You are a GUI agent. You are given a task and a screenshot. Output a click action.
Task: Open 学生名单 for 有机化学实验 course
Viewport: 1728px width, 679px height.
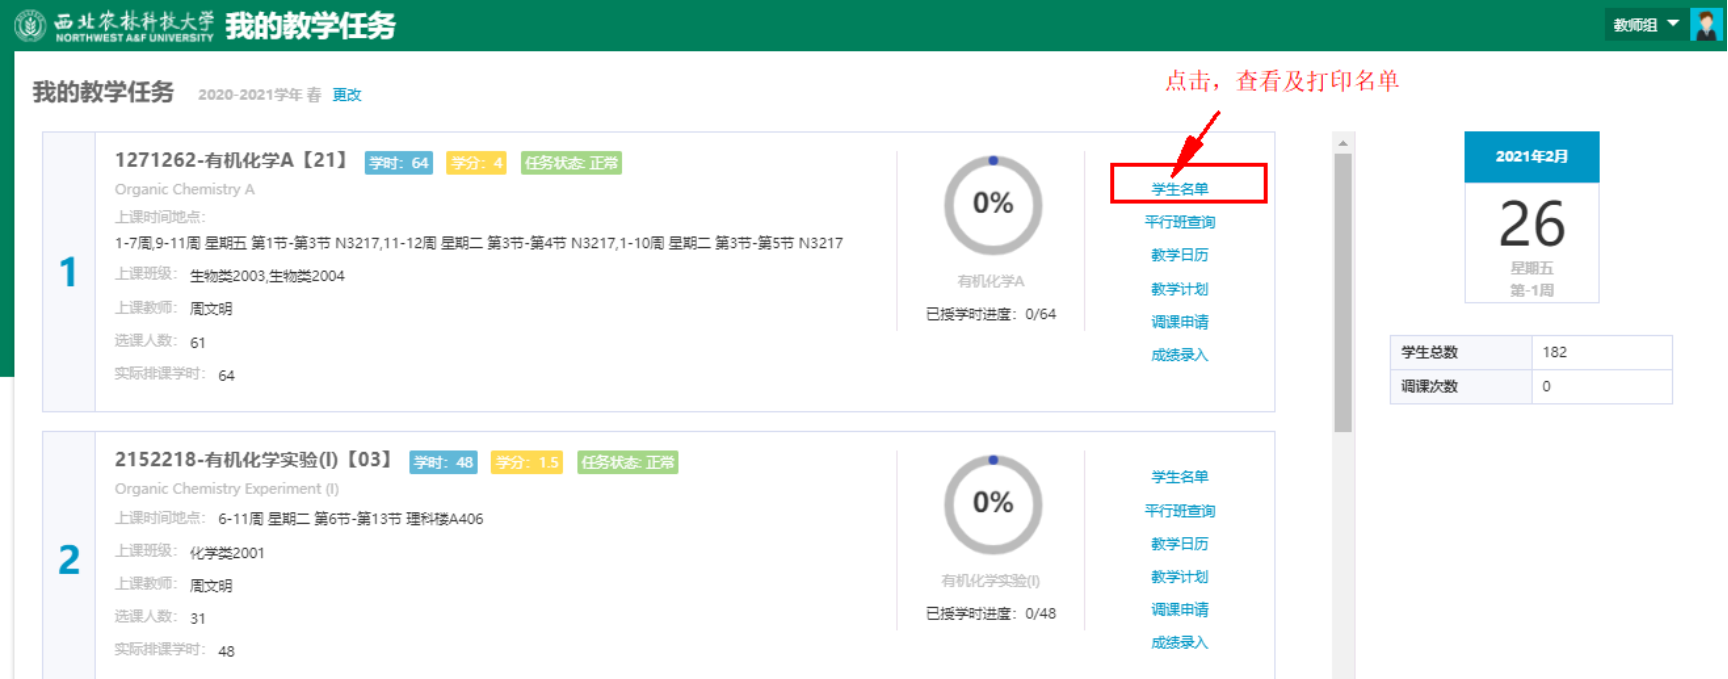[1180, 477]
